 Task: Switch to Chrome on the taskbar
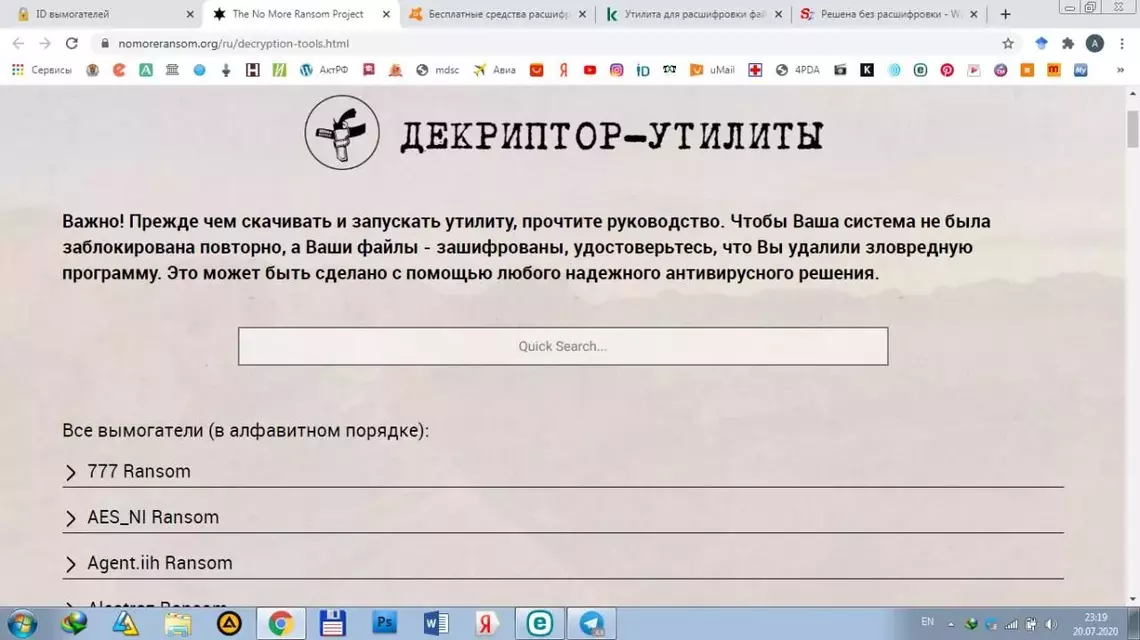point(281,623)
